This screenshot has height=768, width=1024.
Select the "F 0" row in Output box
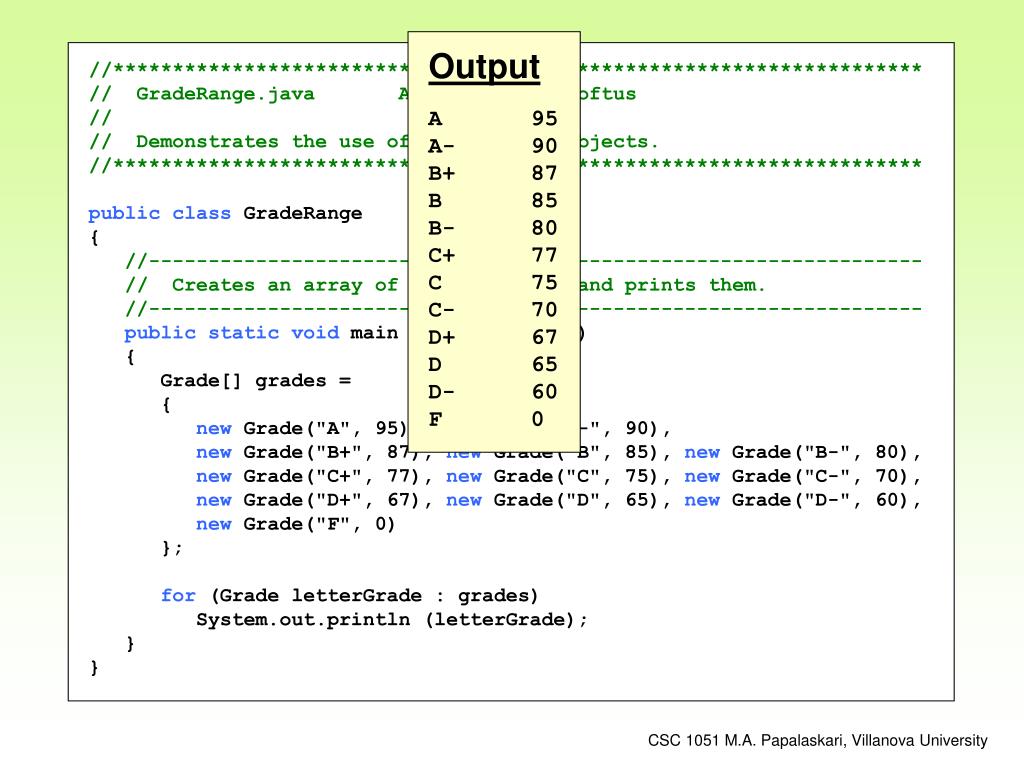tap(487, 419)
